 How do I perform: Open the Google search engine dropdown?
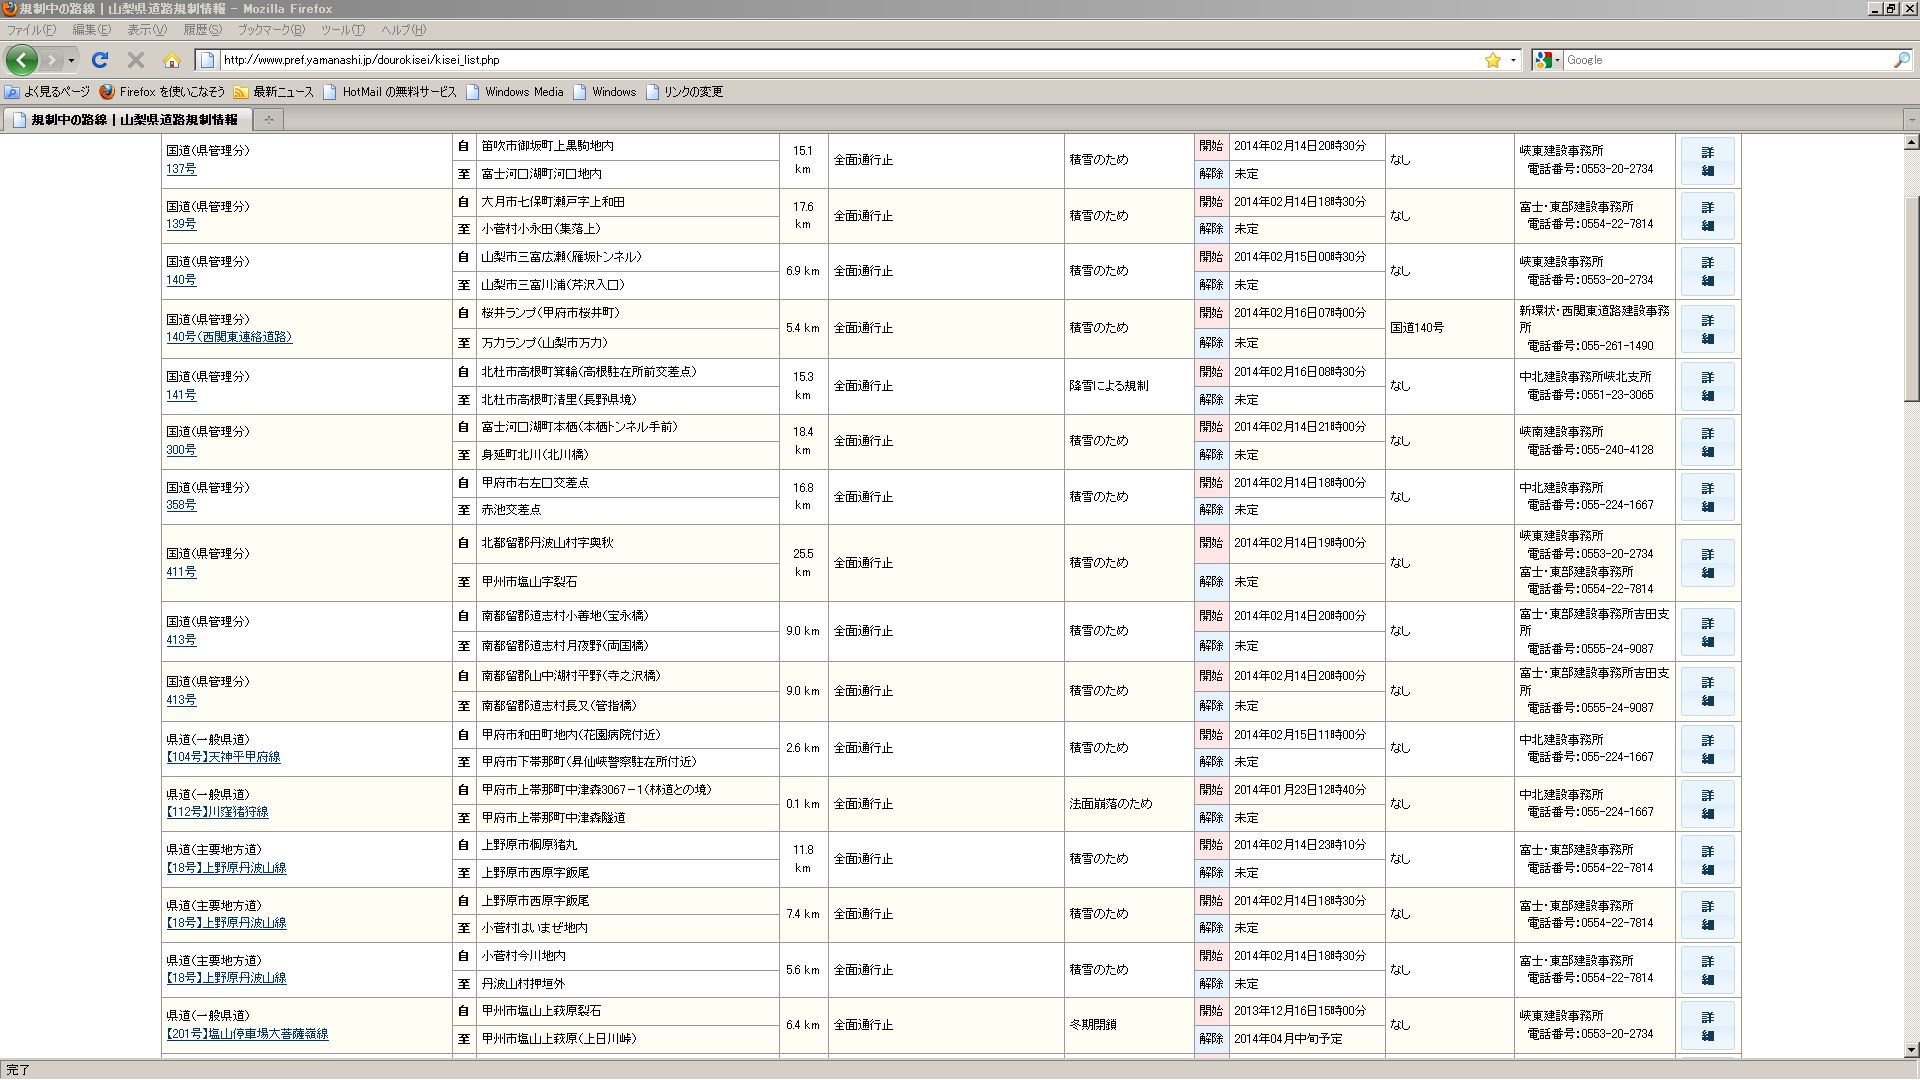1548,60
